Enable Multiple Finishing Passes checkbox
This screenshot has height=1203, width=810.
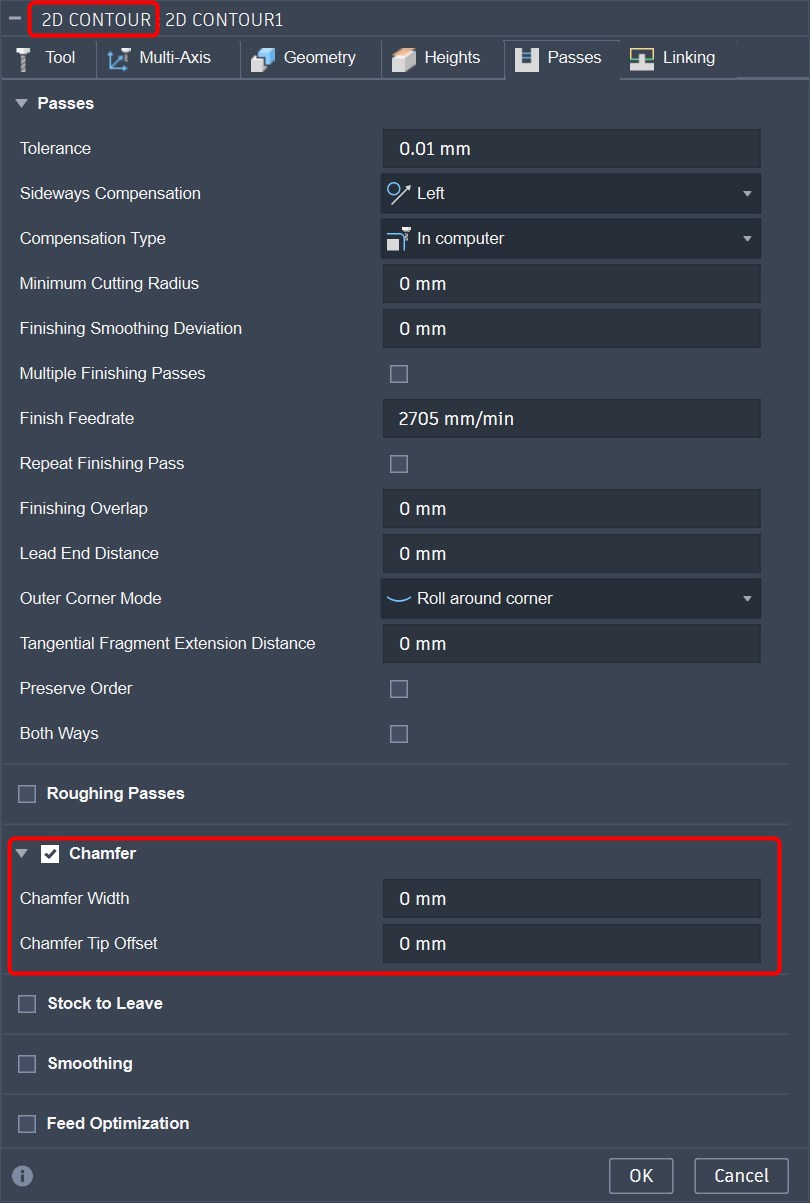point(399,374)
